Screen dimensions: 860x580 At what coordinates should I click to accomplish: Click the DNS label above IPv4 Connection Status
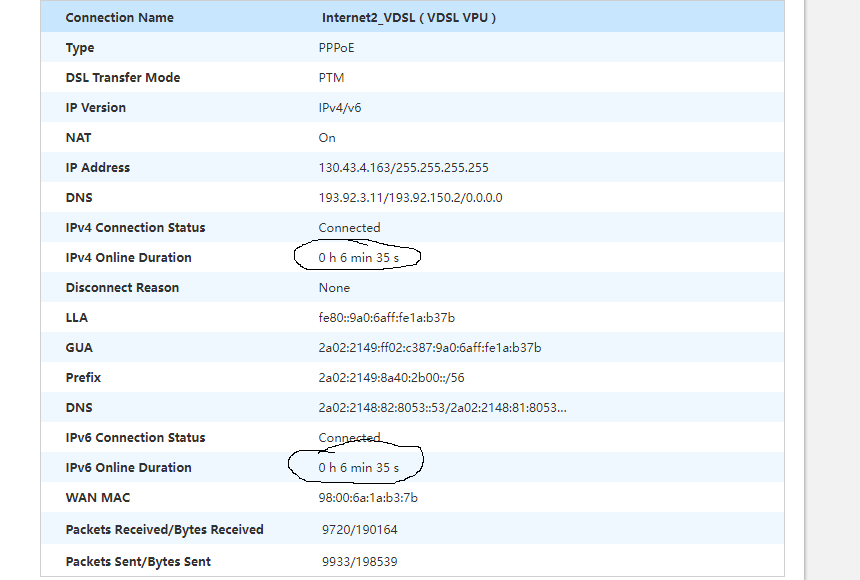79,198
